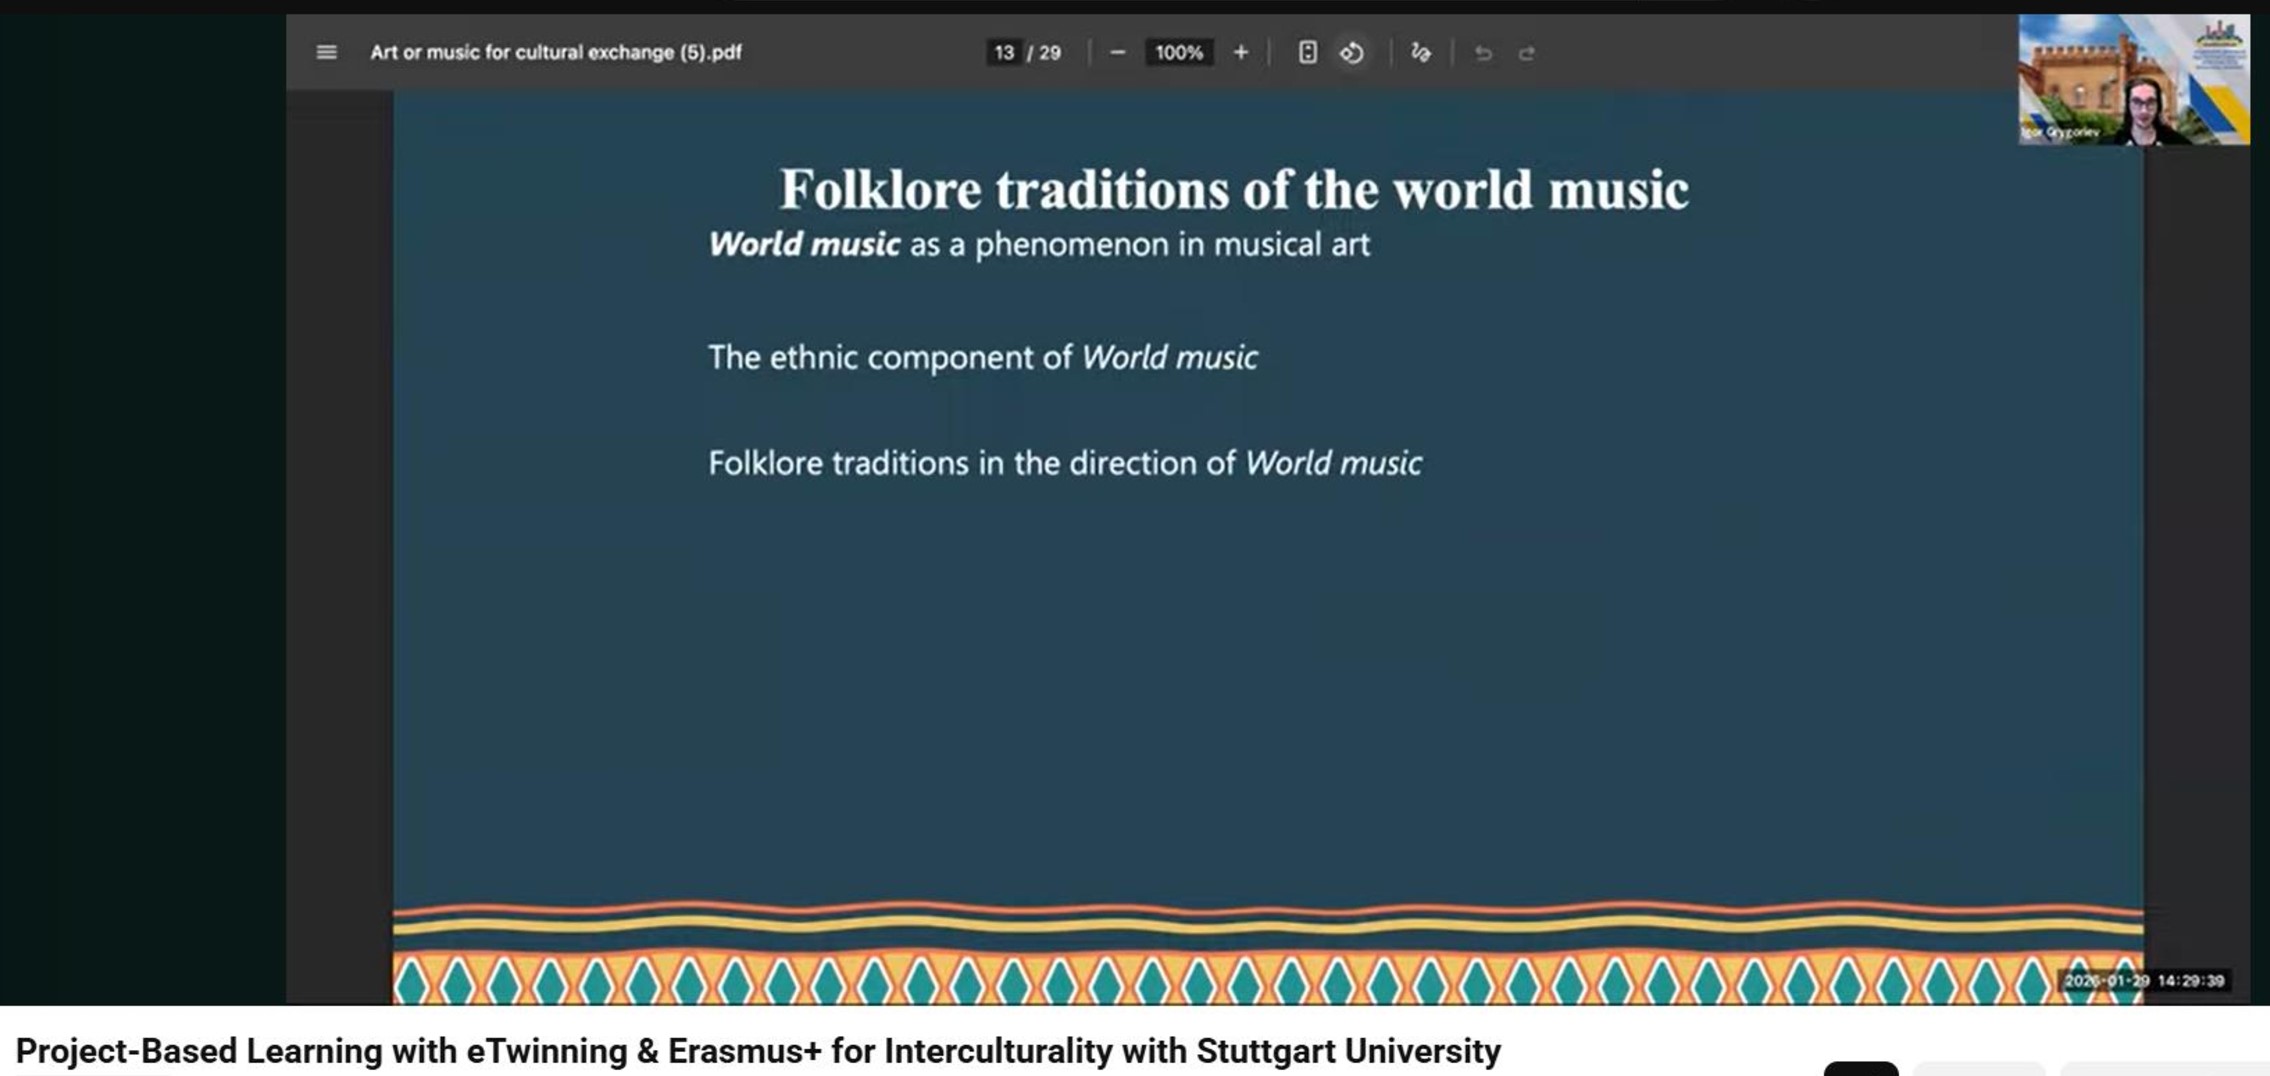Image resolution: width=2270 pixels, height=1076 pixels.
Task: Click the bold italic "World music" text
Action: pos(804,244)
